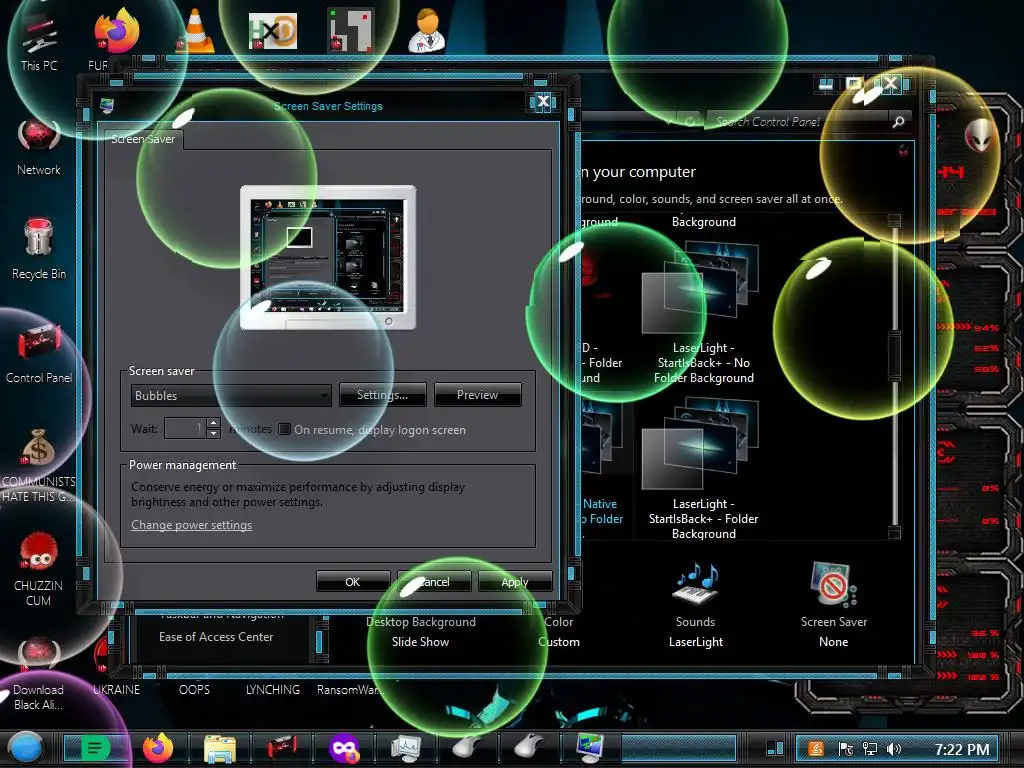Select the gray maze icon with red squares
This screenshot has height=768, width=1024.
coord(351,31)
